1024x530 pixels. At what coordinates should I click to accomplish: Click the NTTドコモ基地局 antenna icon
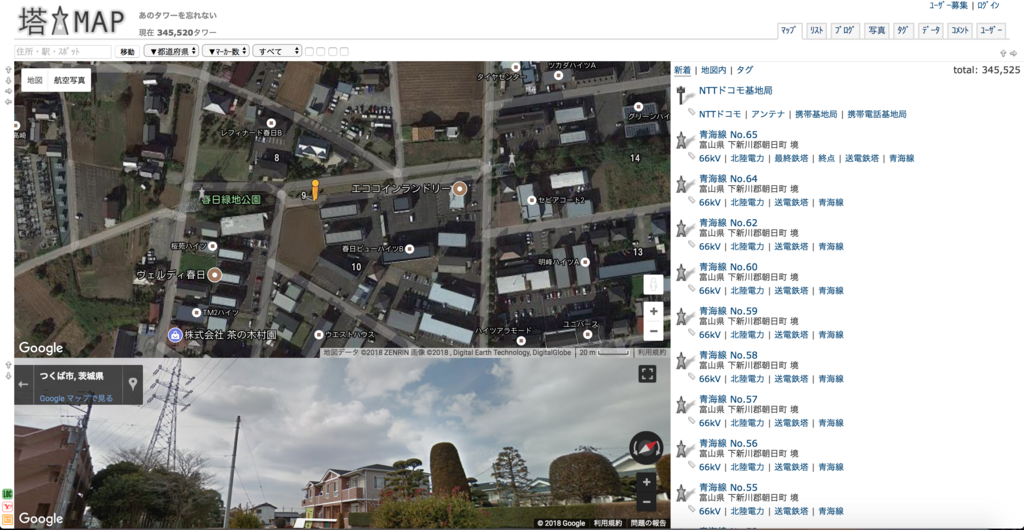pos(684,96)
